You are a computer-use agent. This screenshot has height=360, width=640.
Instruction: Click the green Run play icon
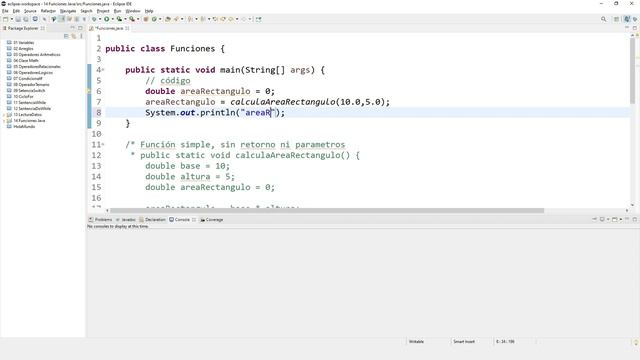pyautogui.click(x=107, y=19)
